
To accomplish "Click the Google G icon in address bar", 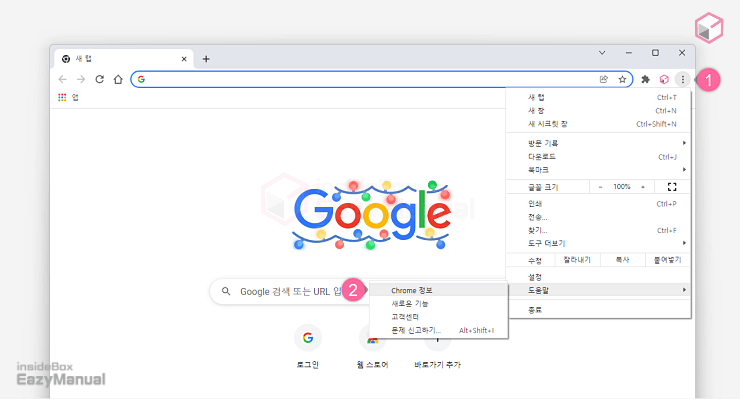I will tap(141, 79).
